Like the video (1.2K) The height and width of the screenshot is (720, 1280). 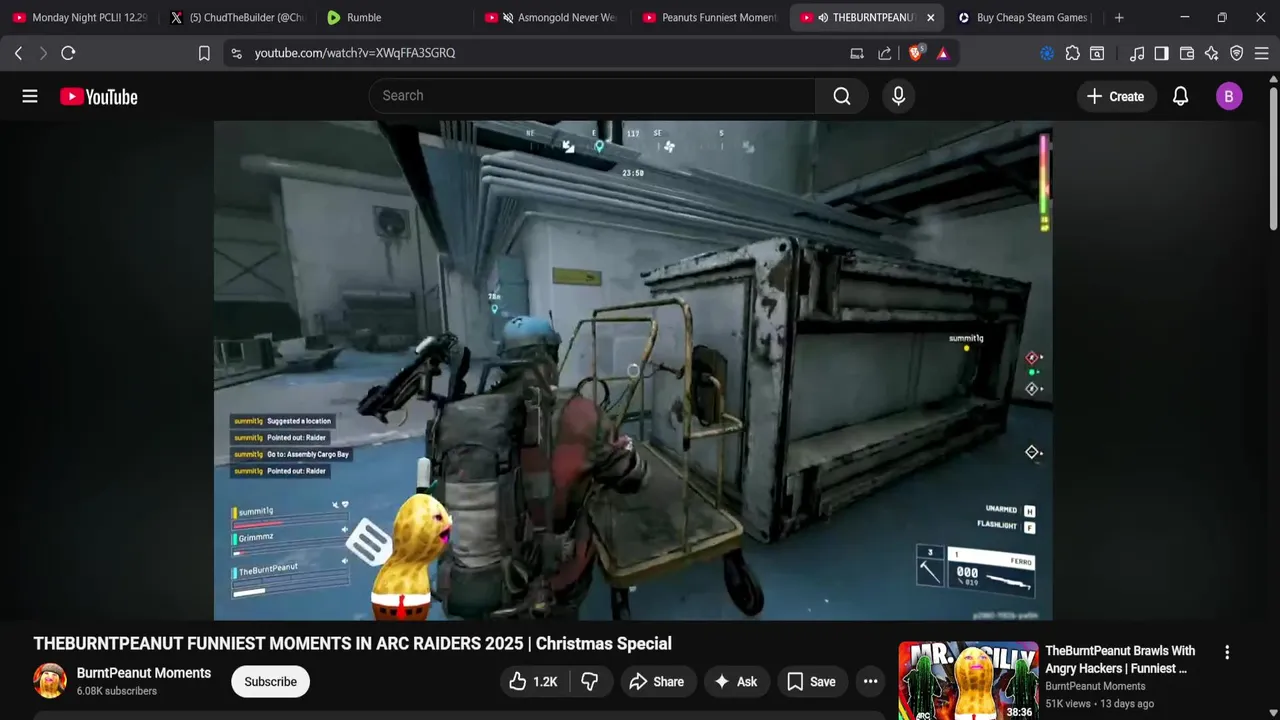point(534,682)
